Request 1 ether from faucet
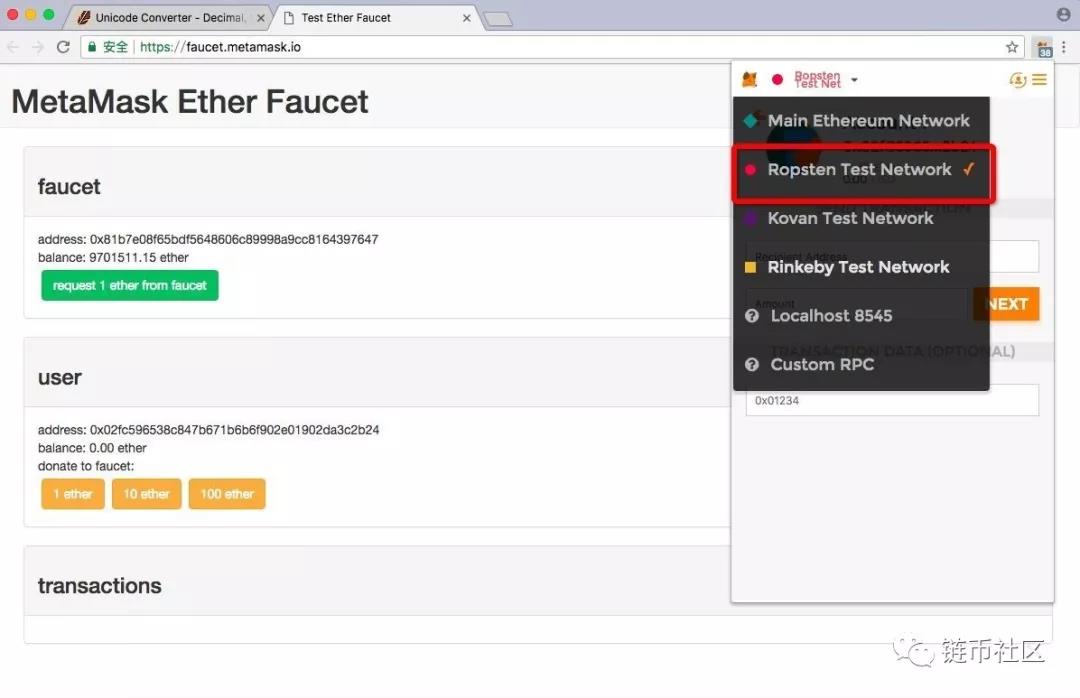Viewport: 1080px width, 698px height. point(130,286)
